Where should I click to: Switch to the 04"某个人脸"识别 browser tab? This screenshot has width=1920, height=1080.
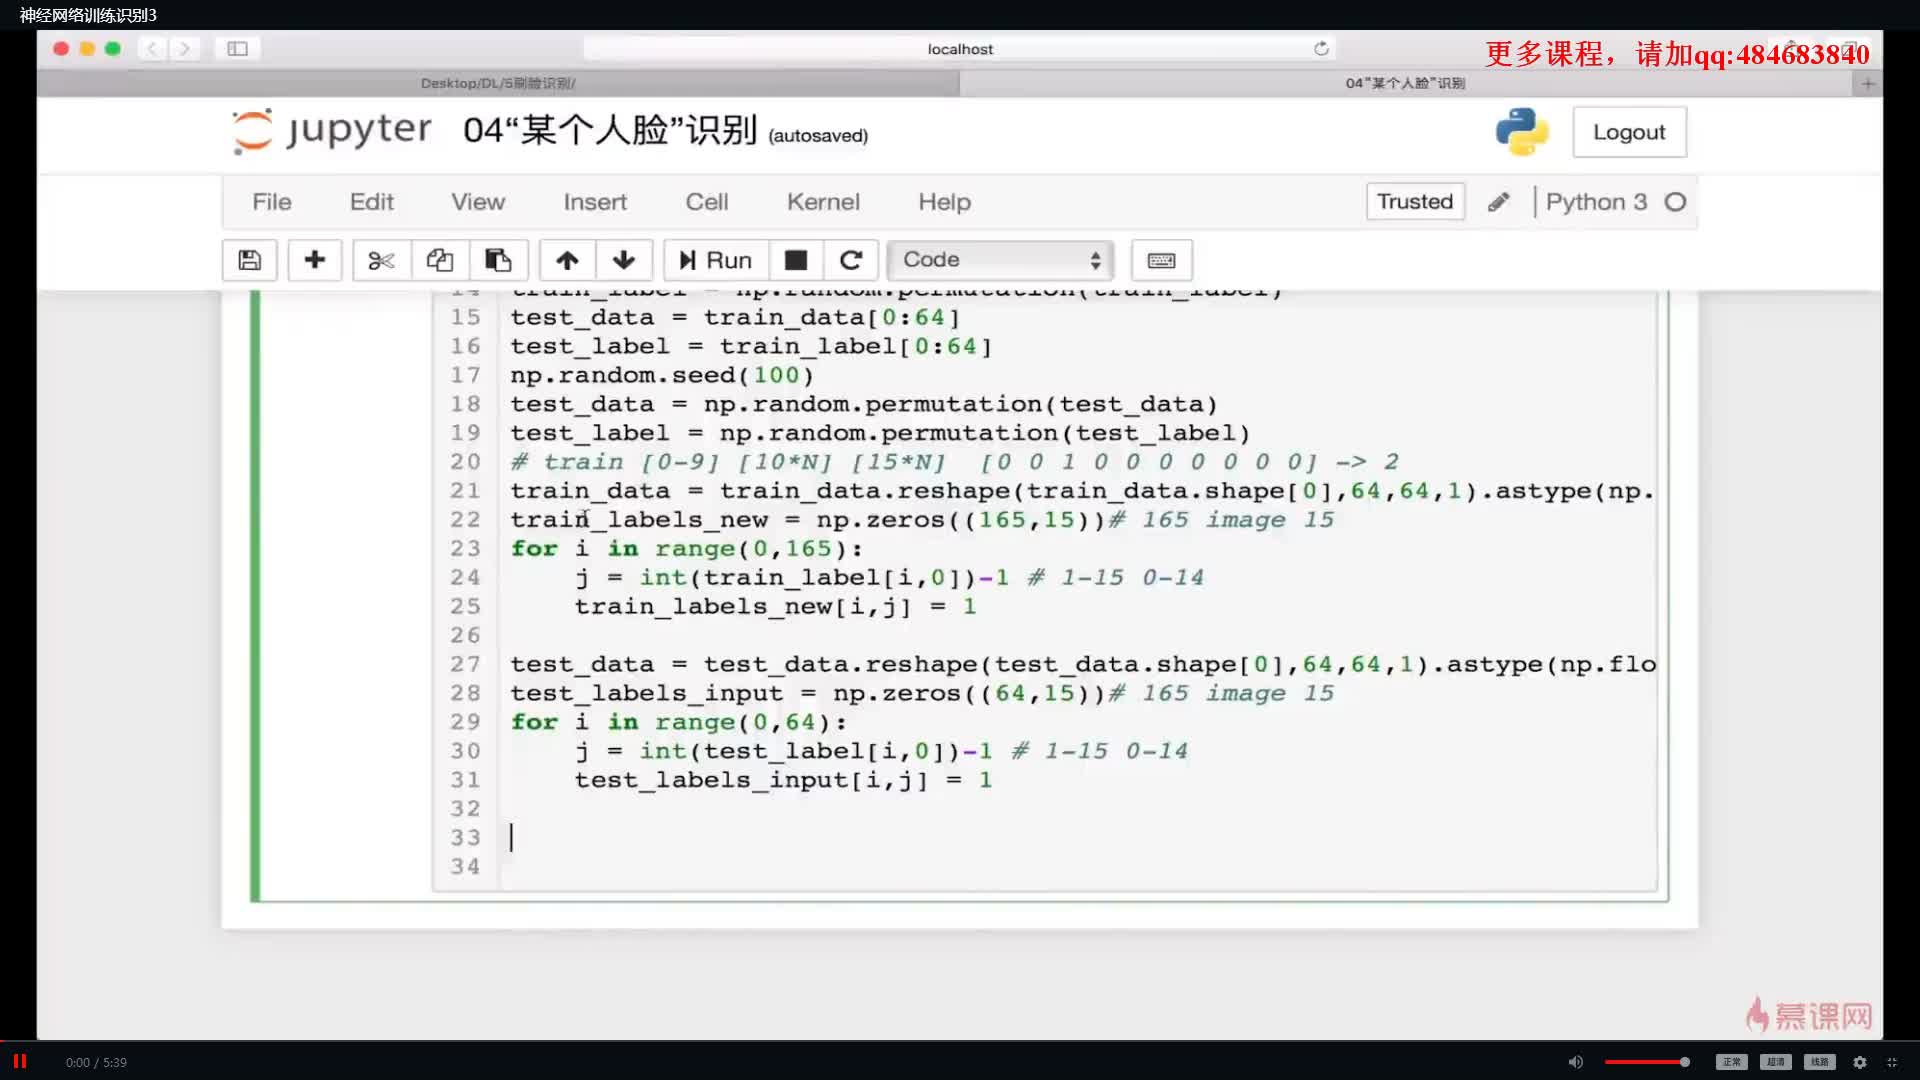click(x=1405, y=83)
